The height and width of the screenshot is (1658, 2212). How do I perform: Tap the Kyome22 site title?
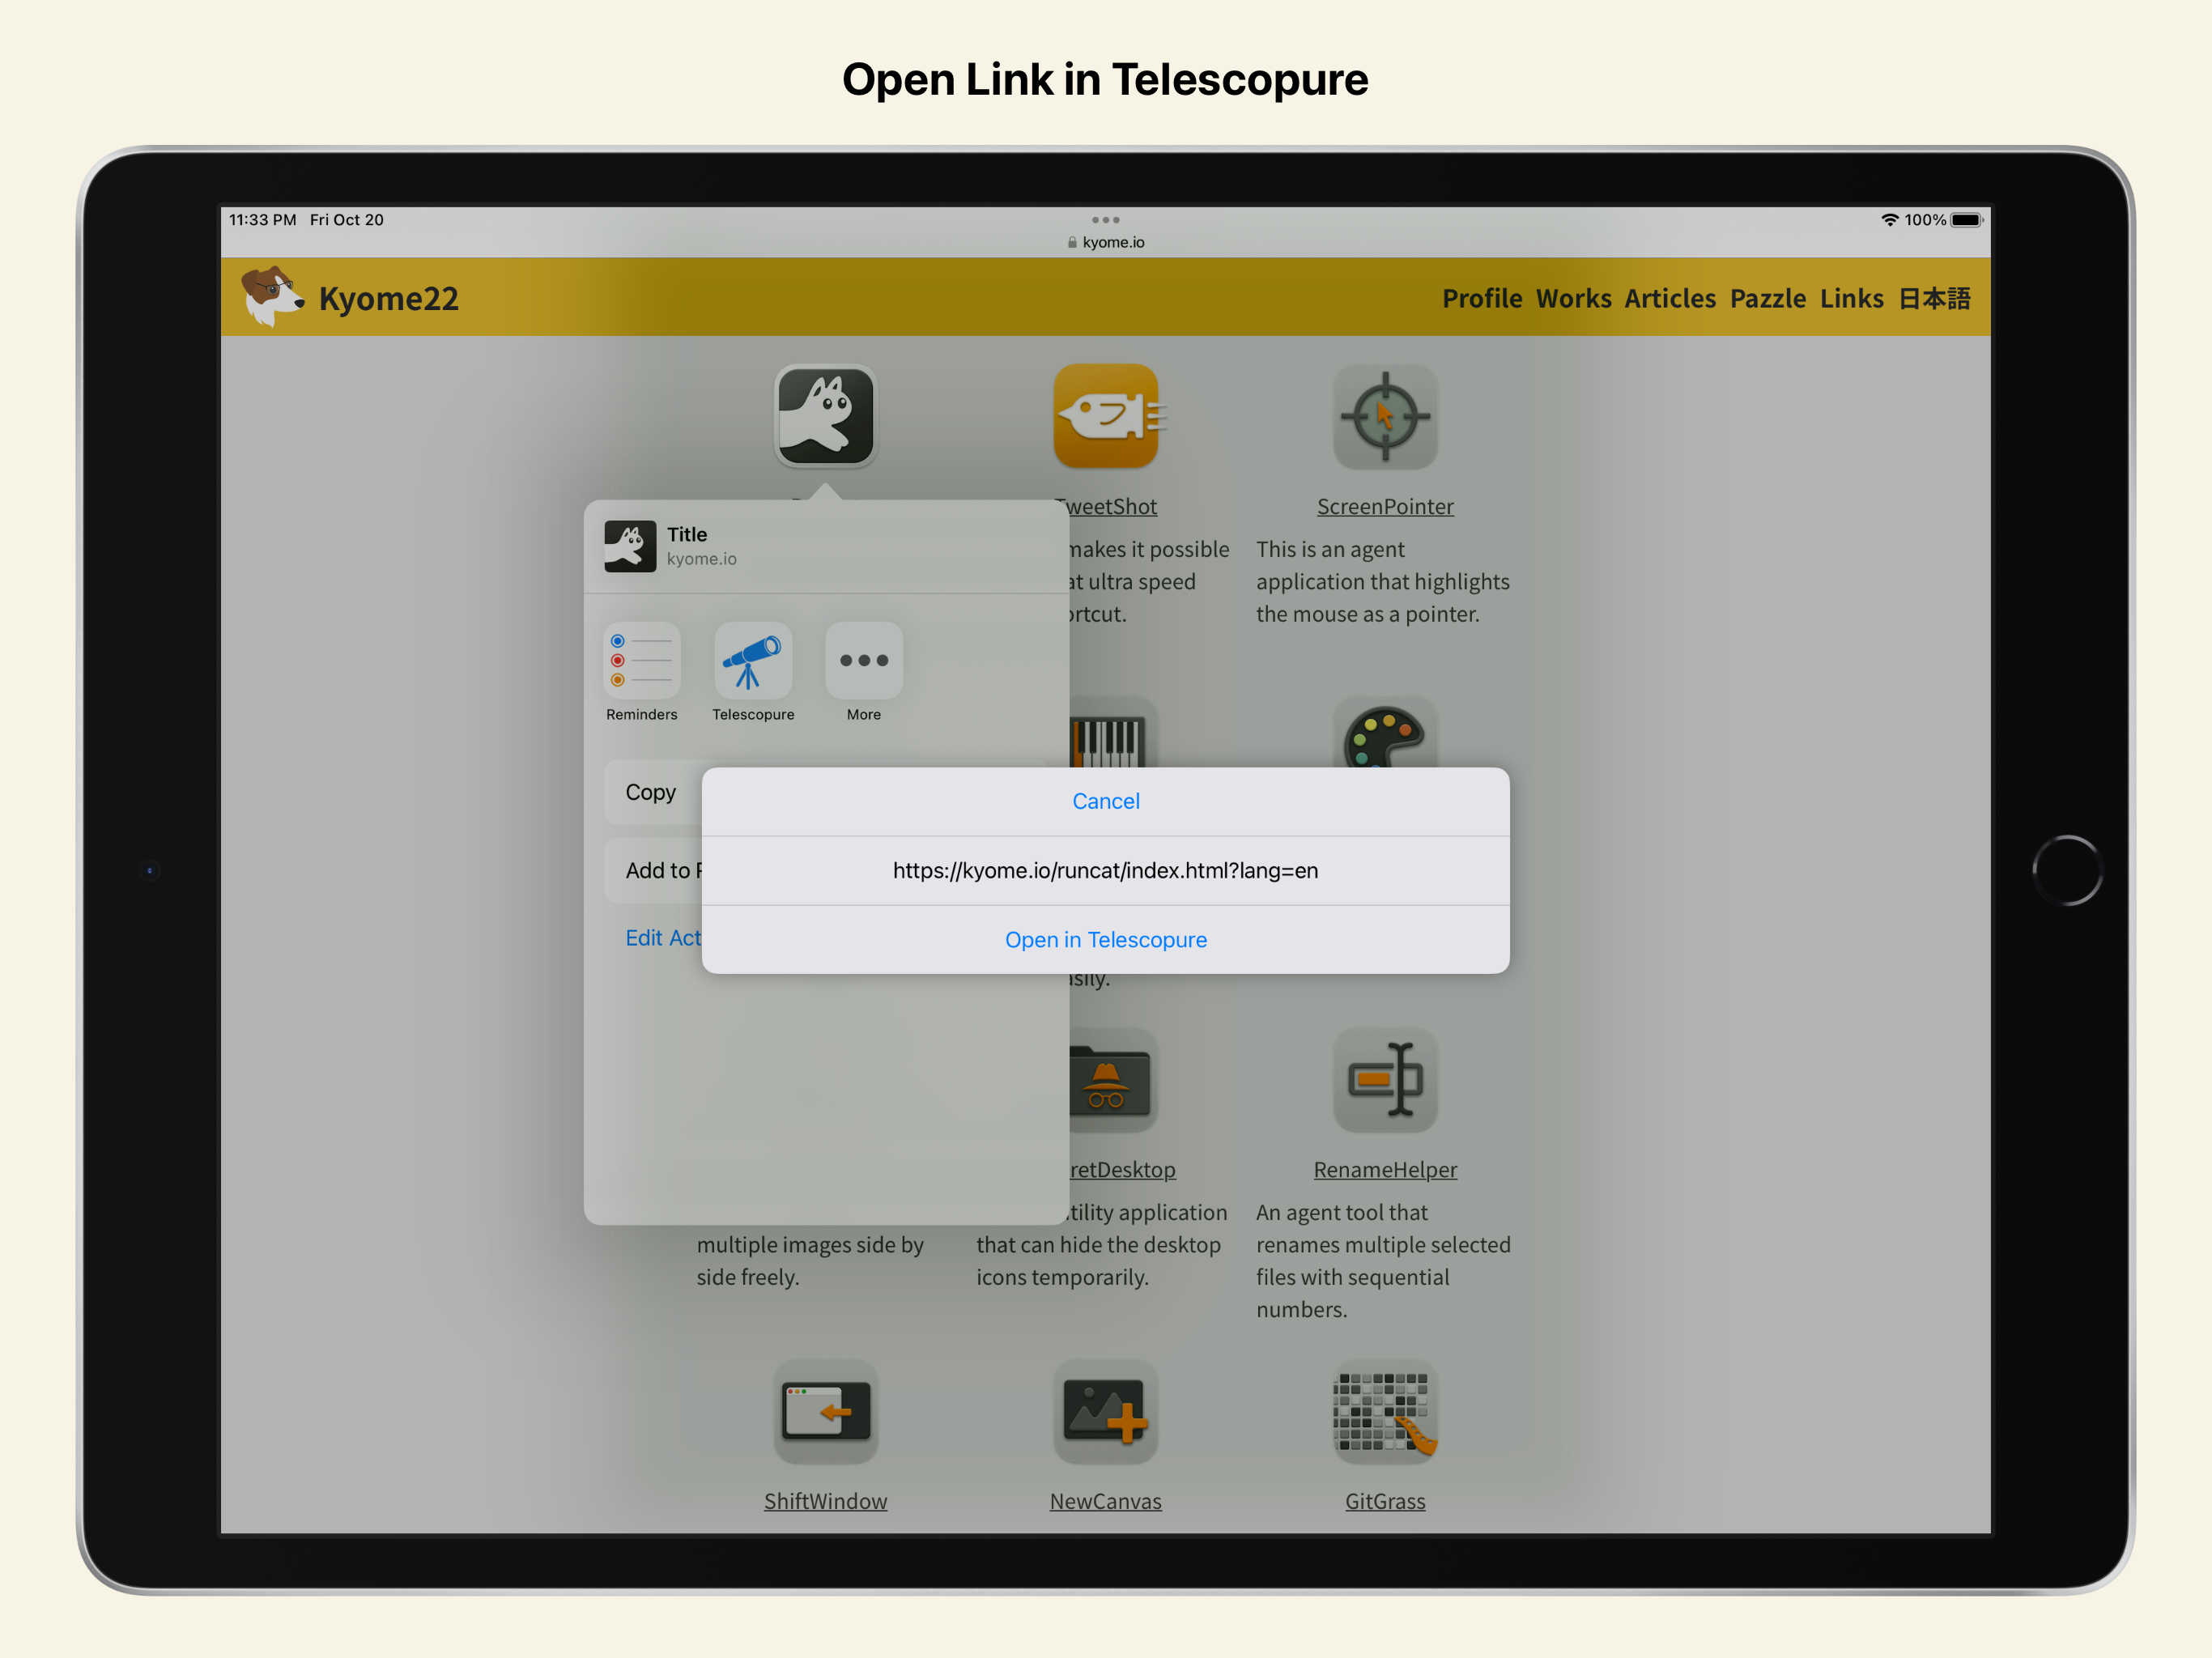[388, 298]
